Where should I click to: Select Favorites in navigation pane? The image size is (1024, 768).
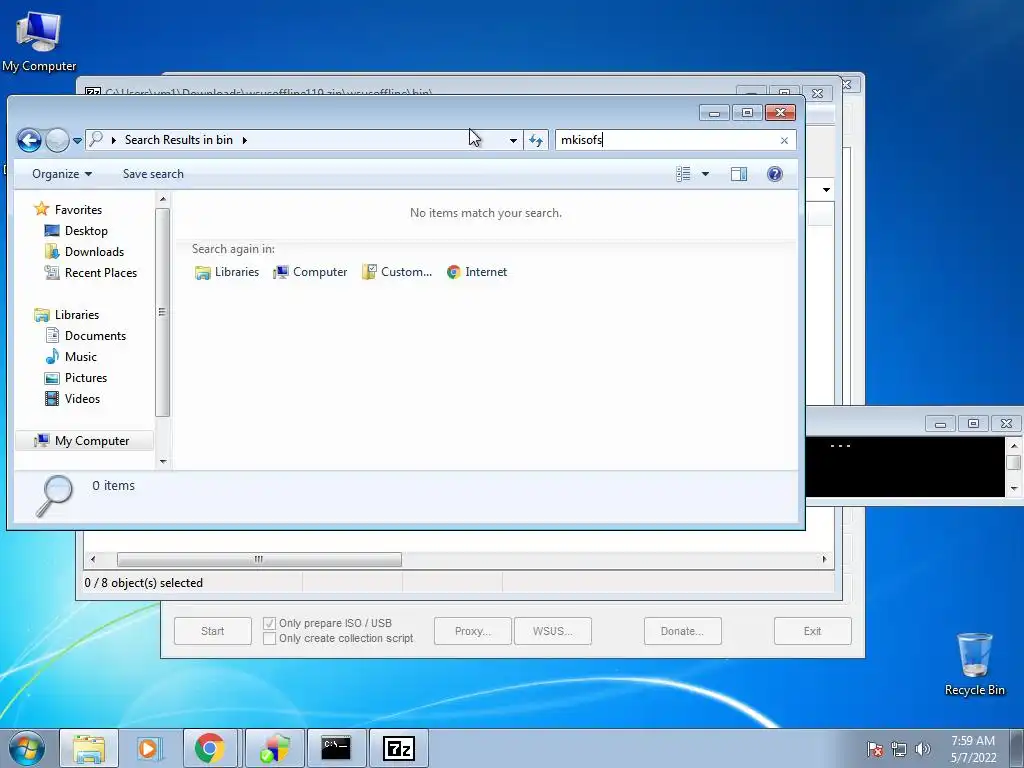[78, 210]
